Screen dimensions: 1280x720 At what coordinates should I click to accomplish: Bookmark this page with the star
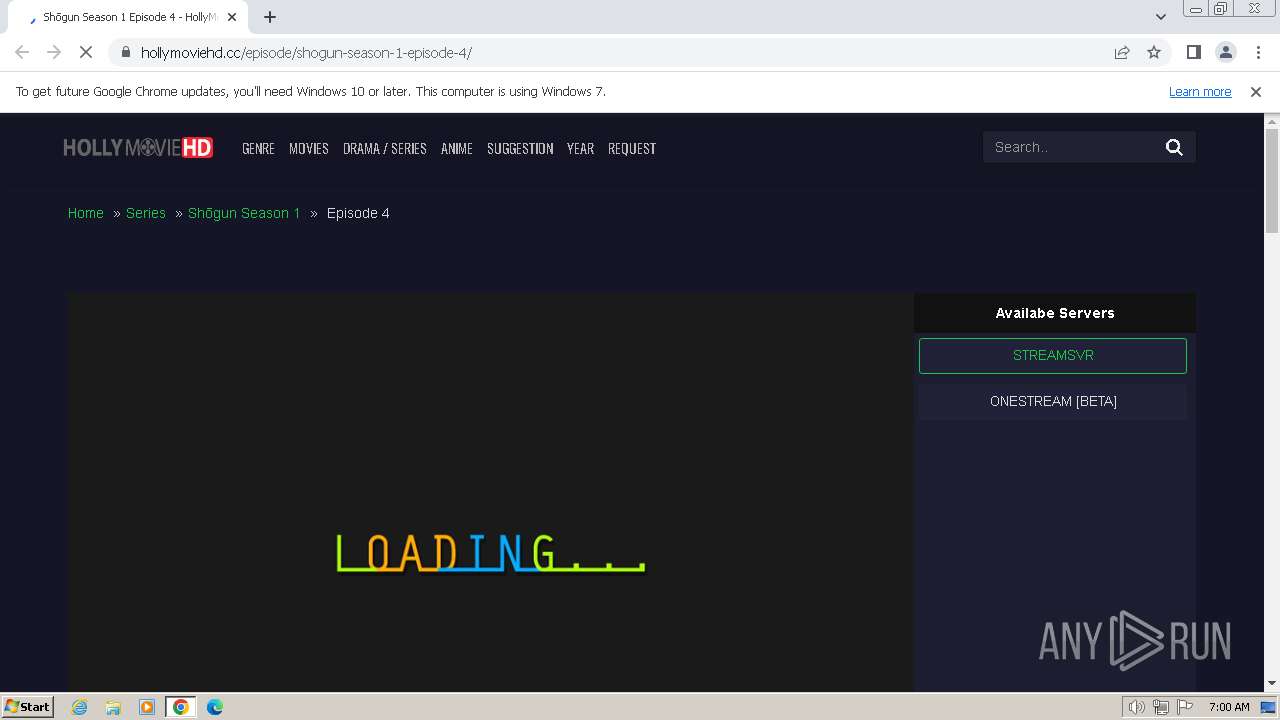pyautogui.click(x=1154, y=52)
